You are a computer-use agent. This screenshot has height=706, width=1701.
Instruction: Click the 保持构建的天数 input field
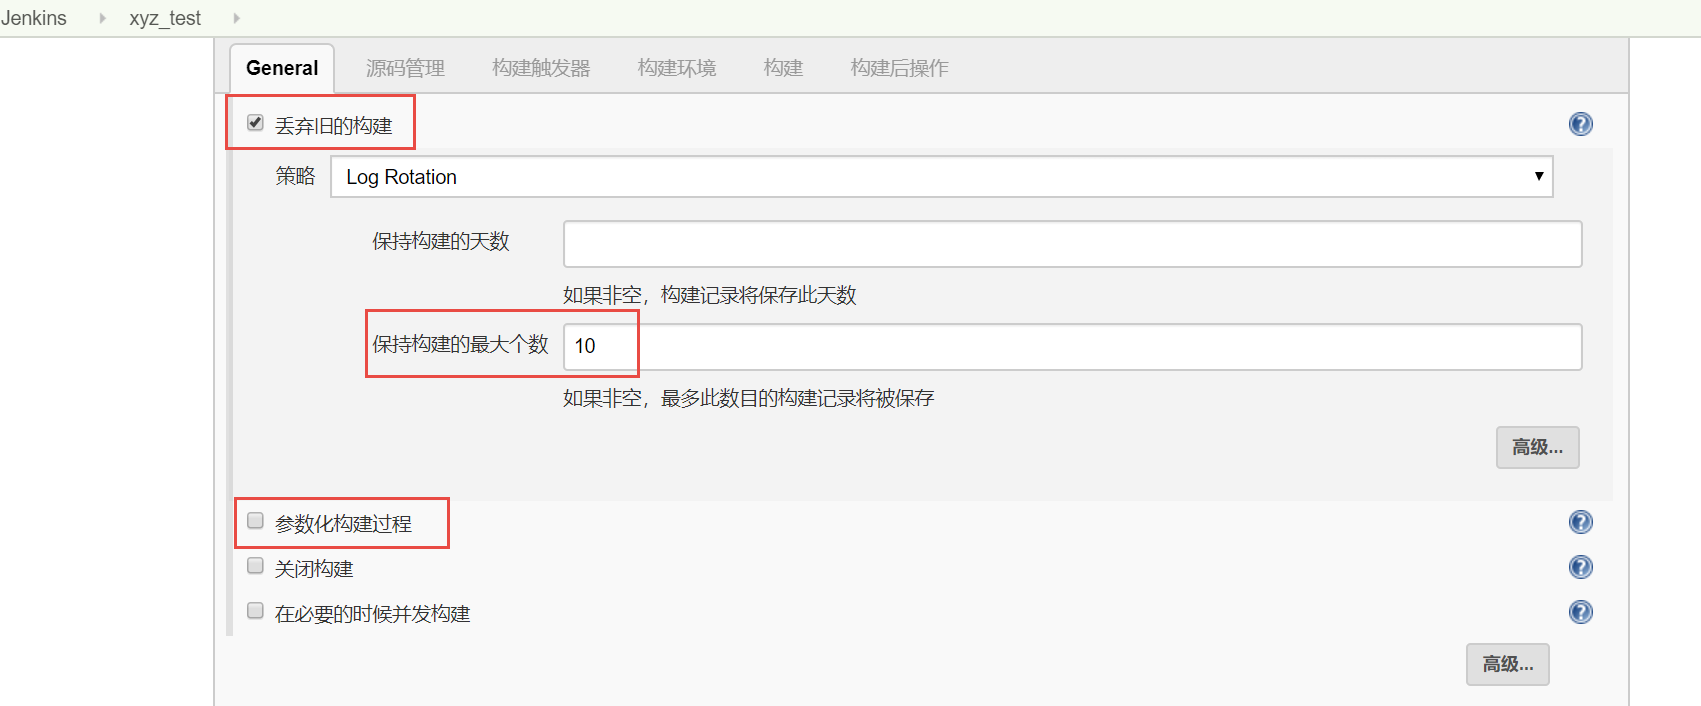pos(1072,244)
